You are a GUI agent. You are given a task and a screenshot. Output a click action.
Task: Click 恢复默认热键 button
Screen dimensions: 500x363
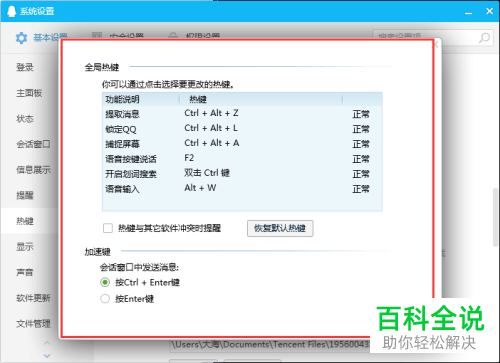pyautogui.click(x=280, y=228)
